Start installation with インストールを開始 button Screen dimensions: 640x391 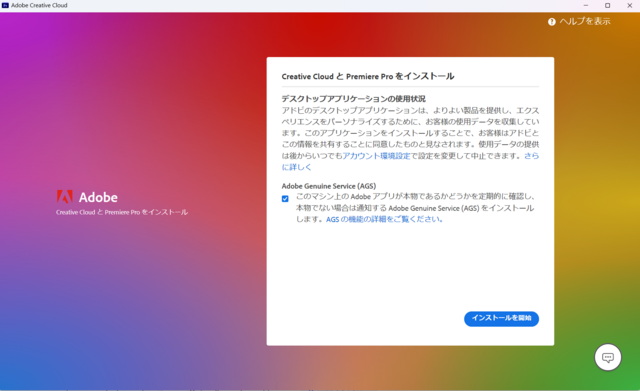pyautogui.click(x=501, y=318)
